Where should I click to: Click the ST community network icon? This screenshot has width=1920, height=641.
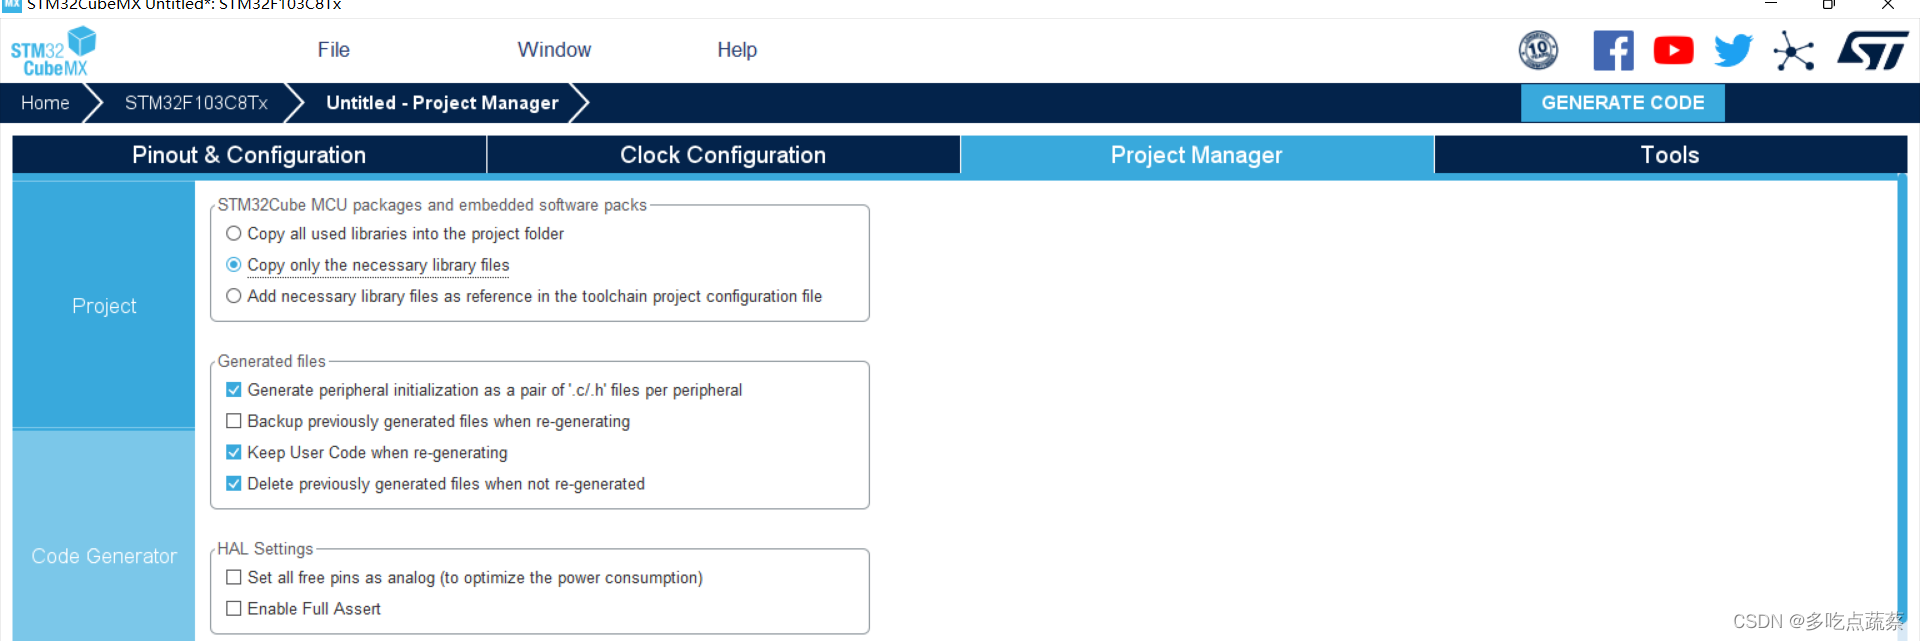point(1793,51)
